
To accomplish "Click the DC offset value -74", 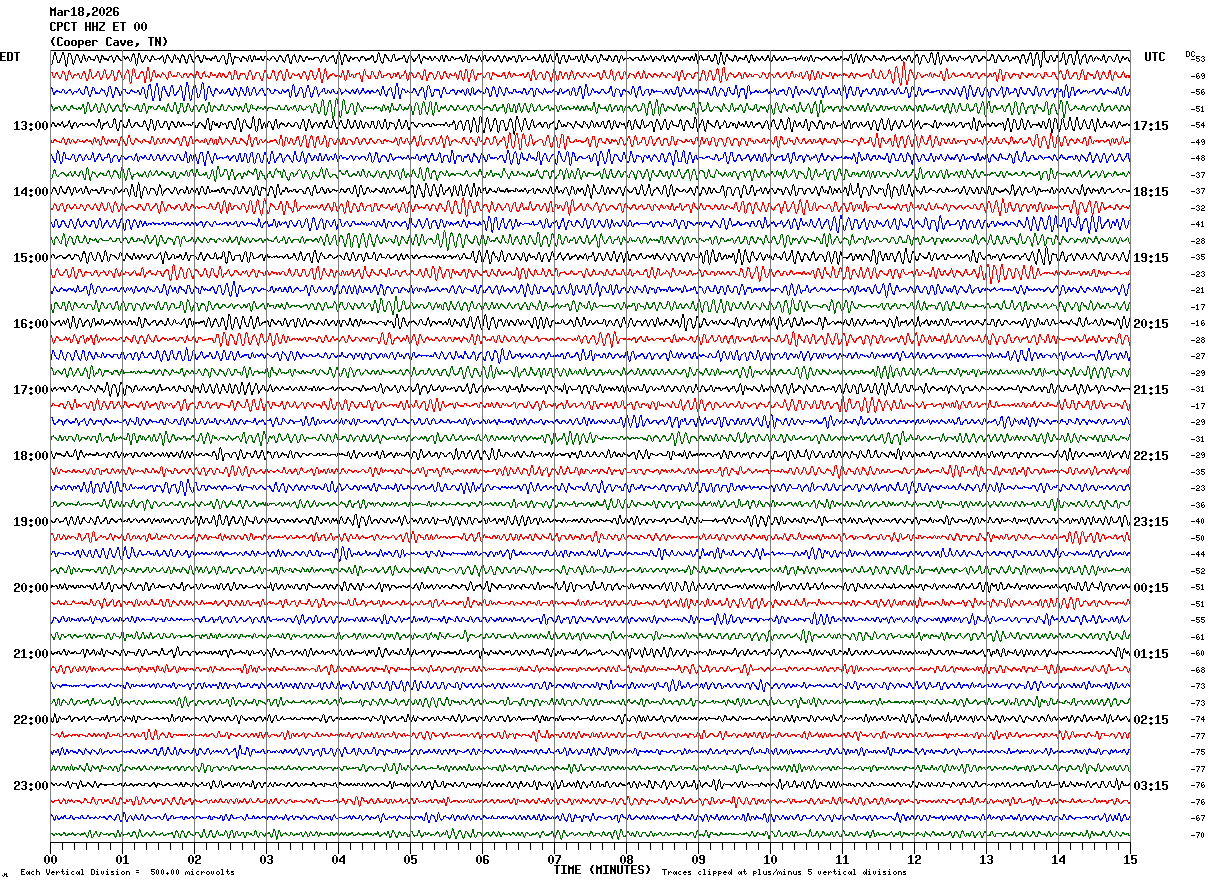I will [1197, 719].
